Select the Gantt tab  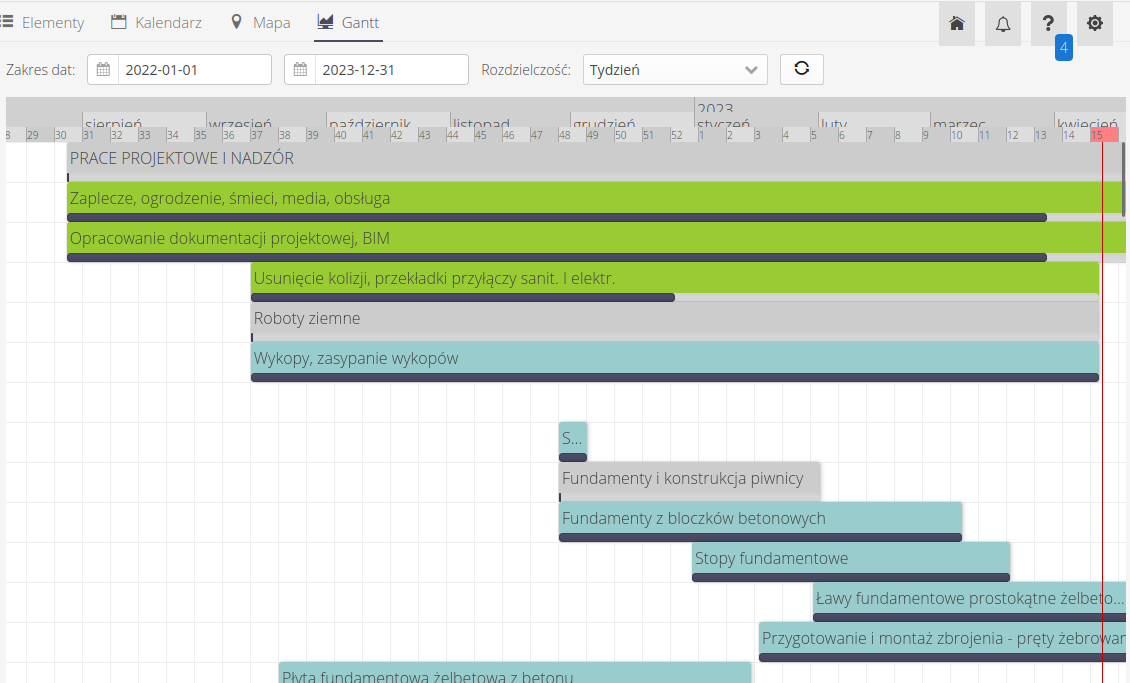(x=348, y=22)
